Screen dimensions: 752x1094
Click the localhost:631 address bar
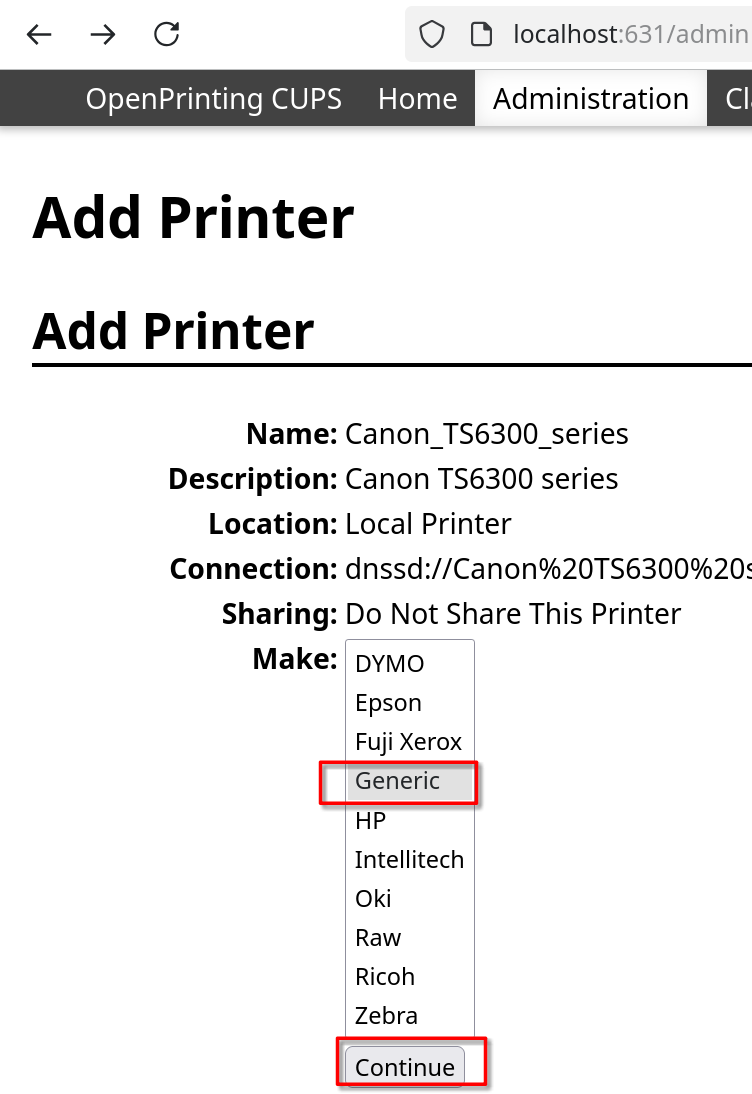click(630, 35)
